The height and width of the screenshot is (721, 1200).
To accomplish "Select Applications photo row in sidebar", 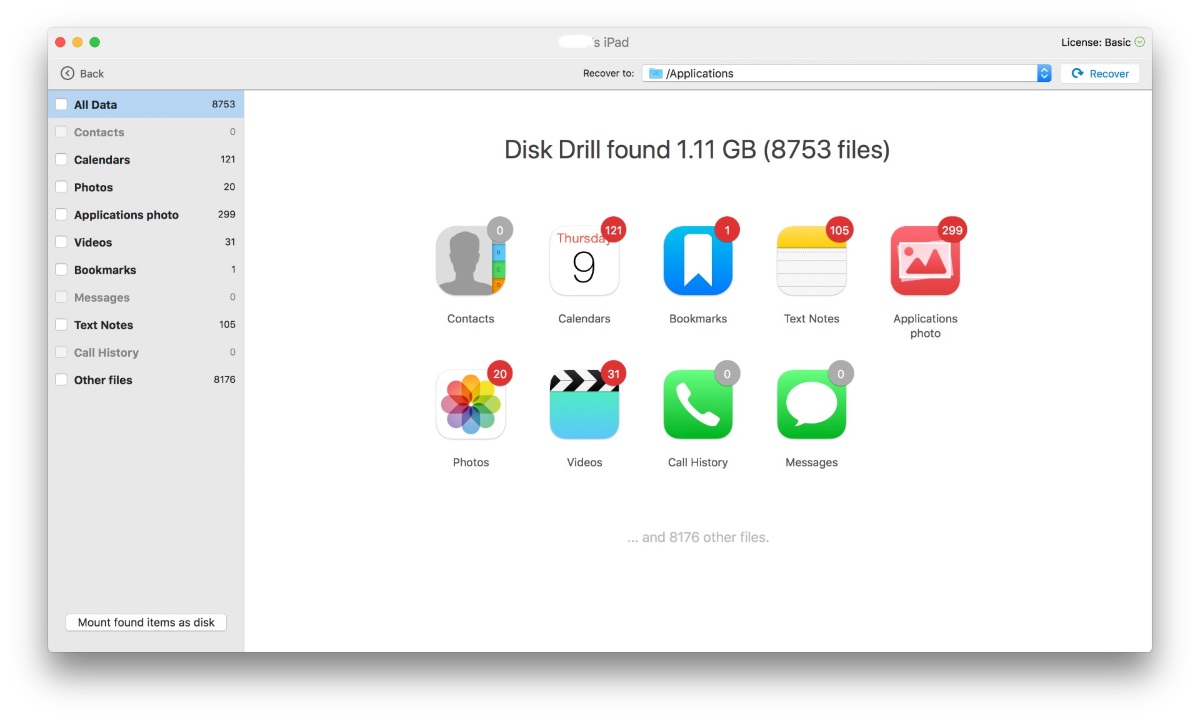I will 146,214.
